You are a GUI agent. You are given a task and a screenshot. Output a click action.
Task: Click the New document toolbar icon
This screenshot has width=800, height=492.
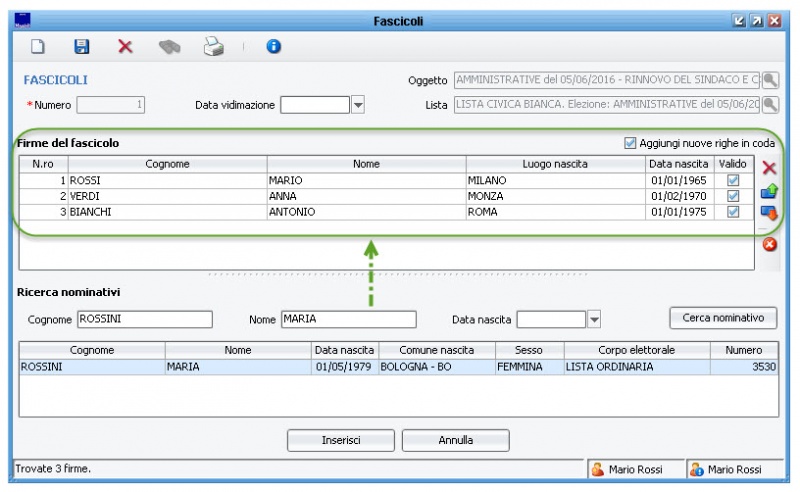point(37,46)
